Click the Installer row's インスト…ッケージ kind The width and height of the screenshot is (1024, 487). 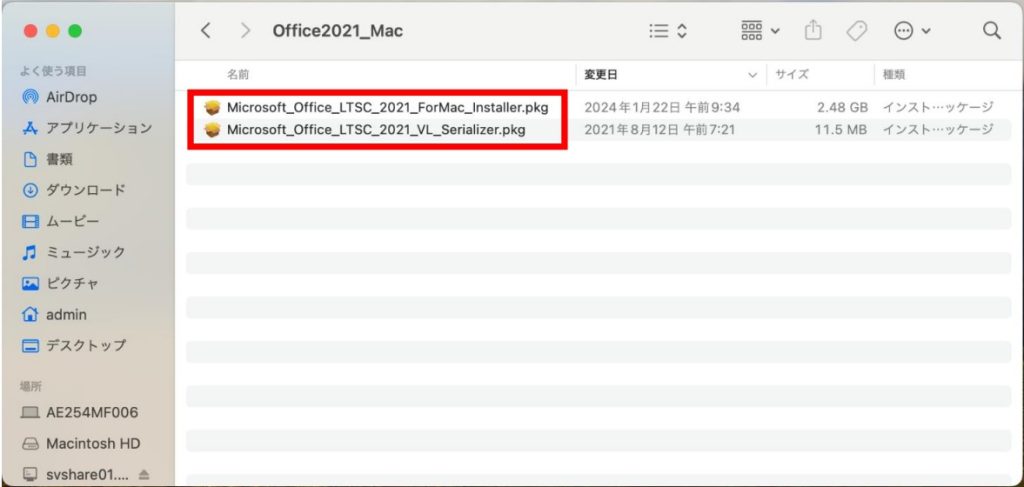[938, 108]
